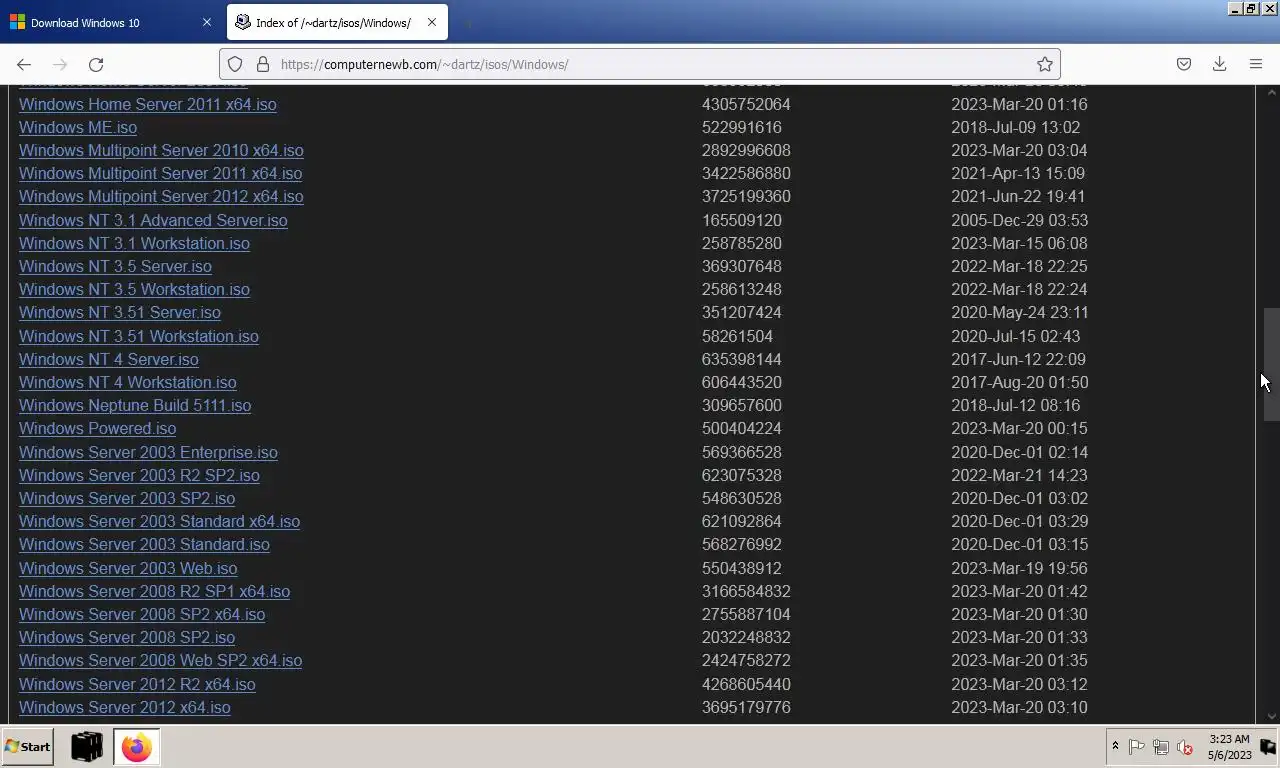Select date 2023-Mar-19 19:56
Viewport: 1280px width, 768px height.
(x=1019, y=568)
